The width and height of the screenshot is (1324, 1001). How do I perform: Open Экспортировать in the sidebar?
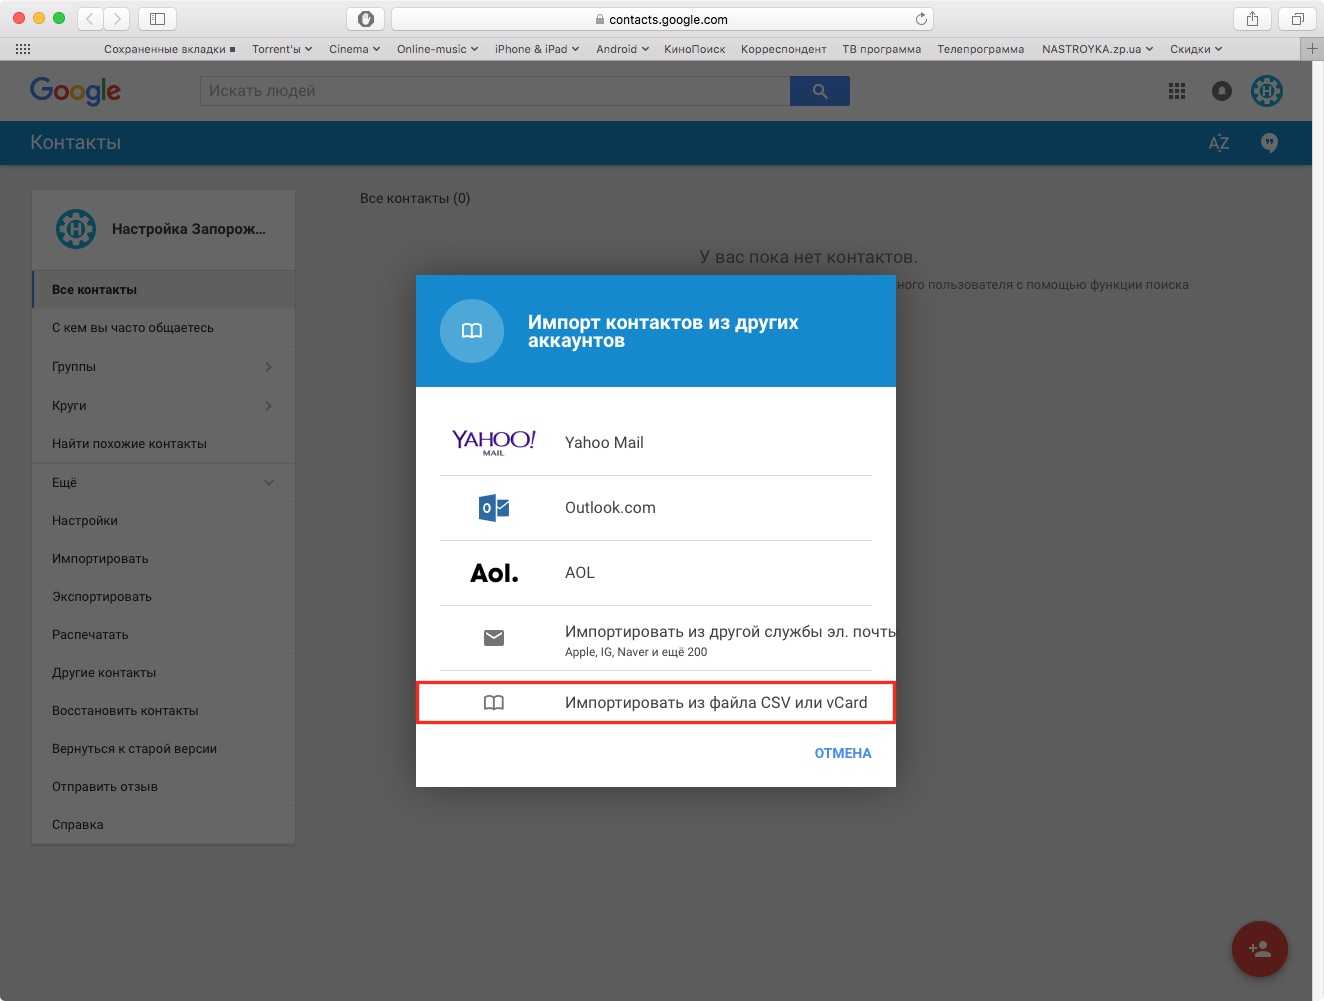point(102,597)
